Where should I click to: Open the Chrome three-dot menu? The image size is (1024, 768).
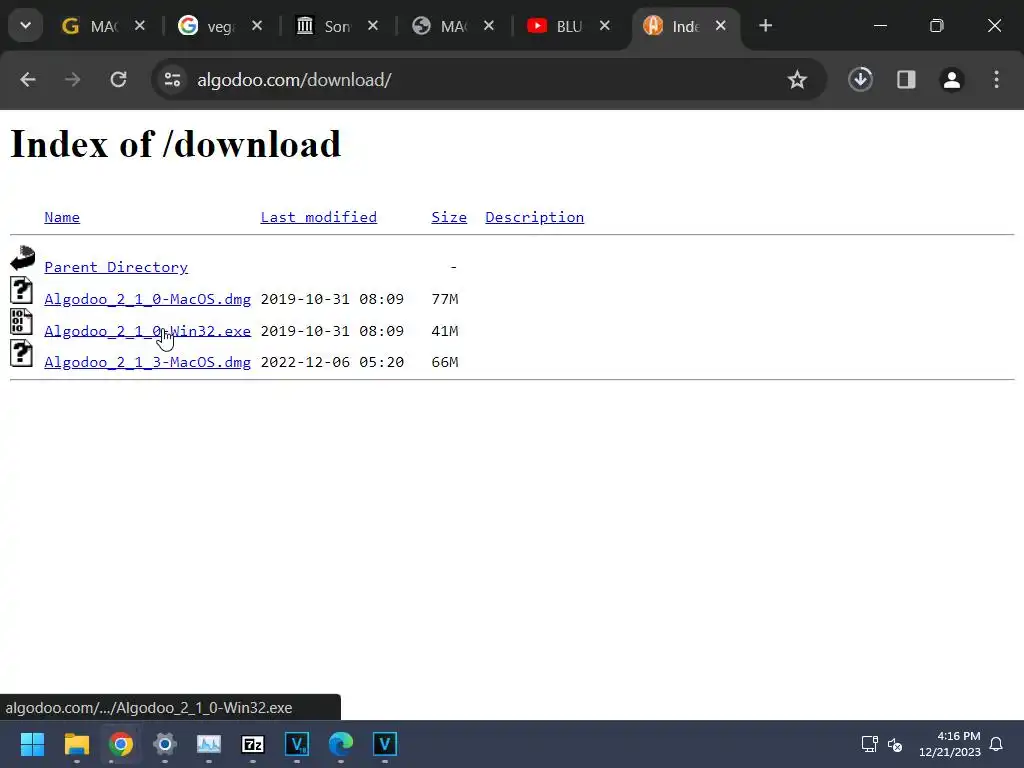[x=997, y=80]
